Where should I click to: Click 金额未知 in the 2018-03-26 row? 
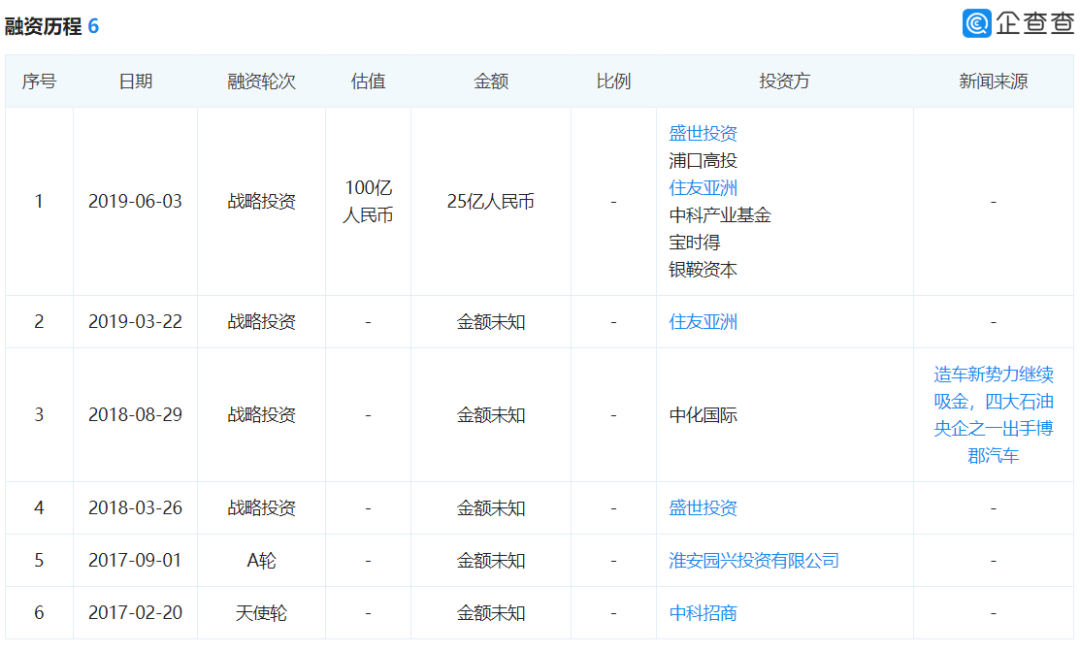click(x=490, y=508)
